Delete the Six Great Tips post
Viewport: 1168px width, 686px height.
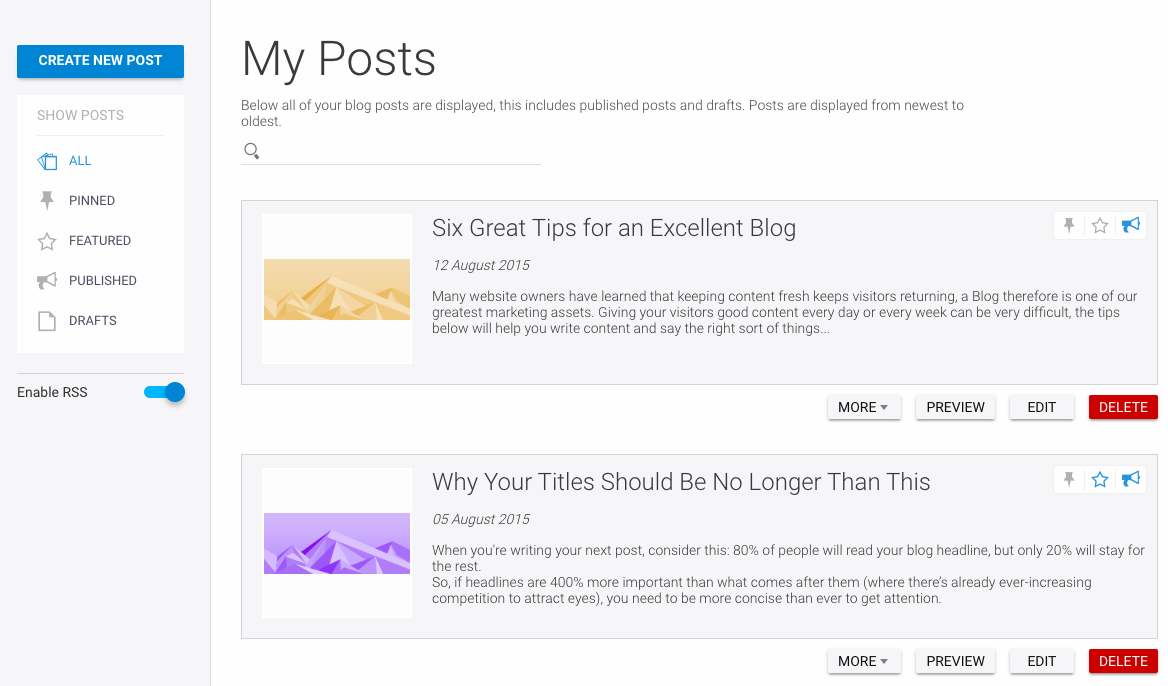(x=1123, y=407)
